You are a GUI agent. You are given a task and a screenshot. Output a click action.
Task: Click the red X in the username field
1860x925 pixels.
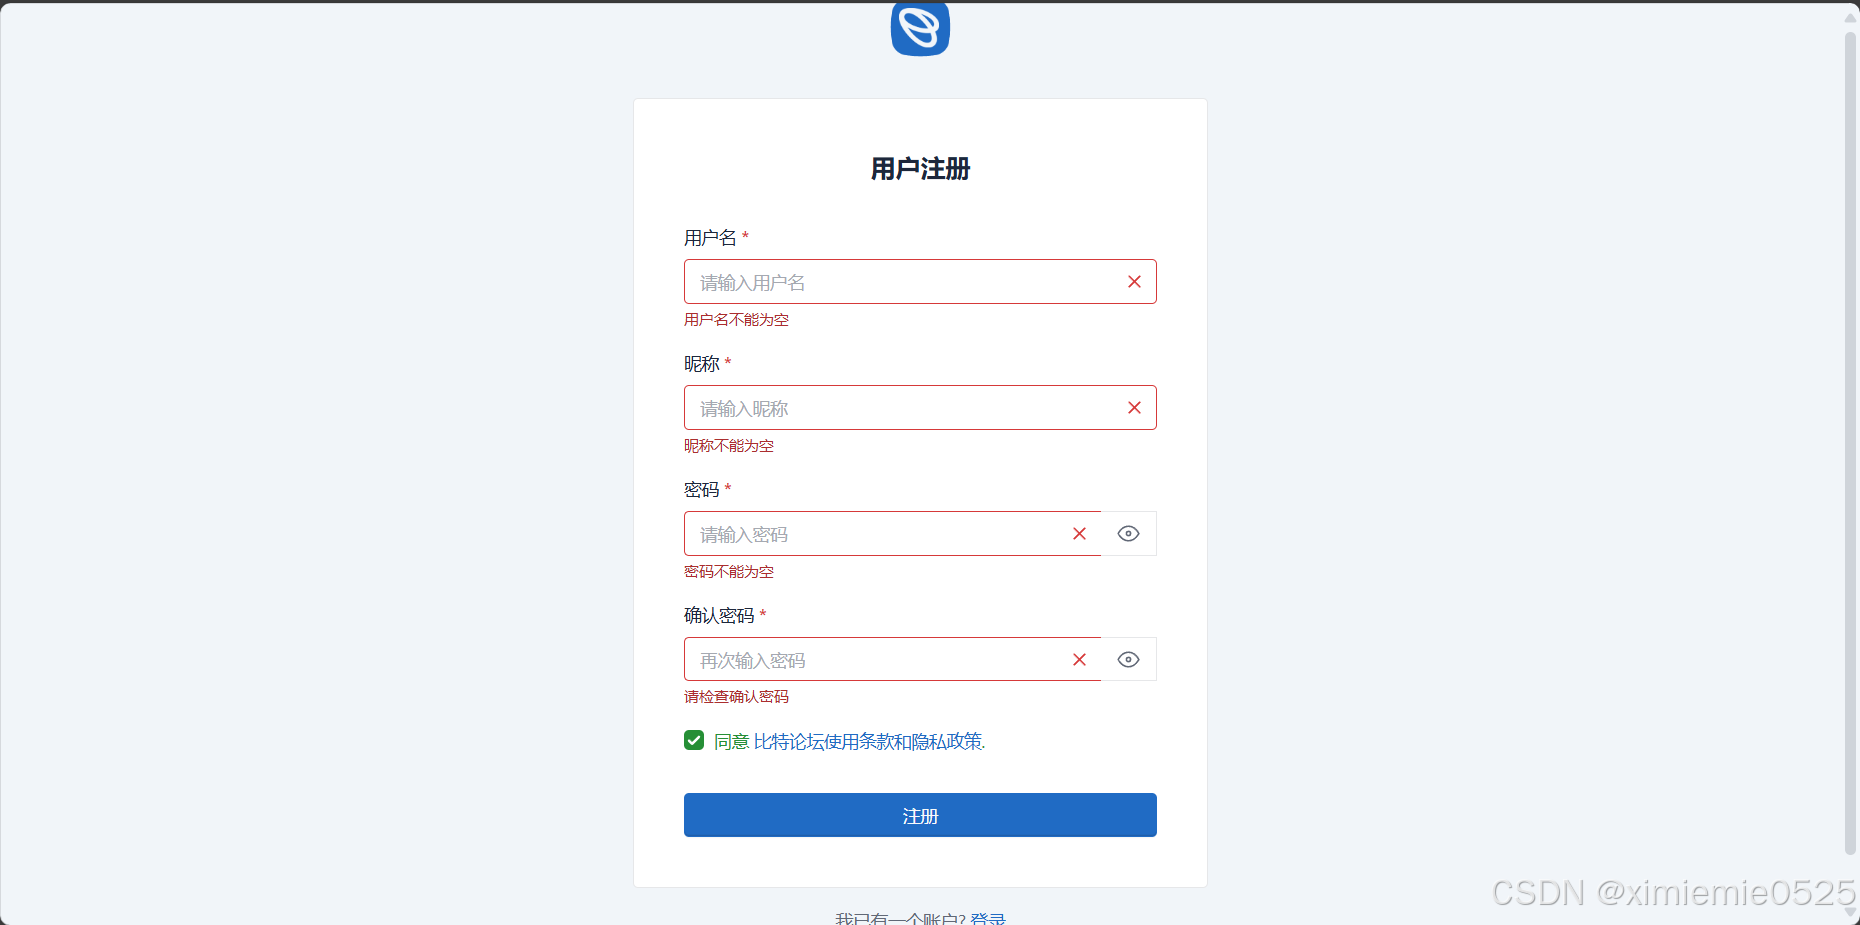coord(1134,282)
